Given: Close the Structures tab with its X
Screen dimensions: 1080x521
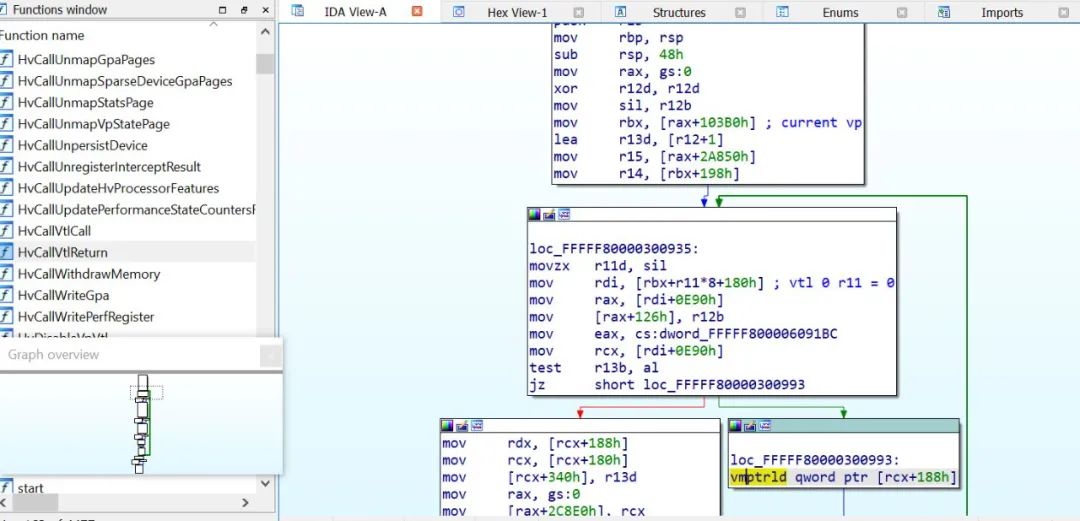Looking at the screenshot, I should click(740, 13).
